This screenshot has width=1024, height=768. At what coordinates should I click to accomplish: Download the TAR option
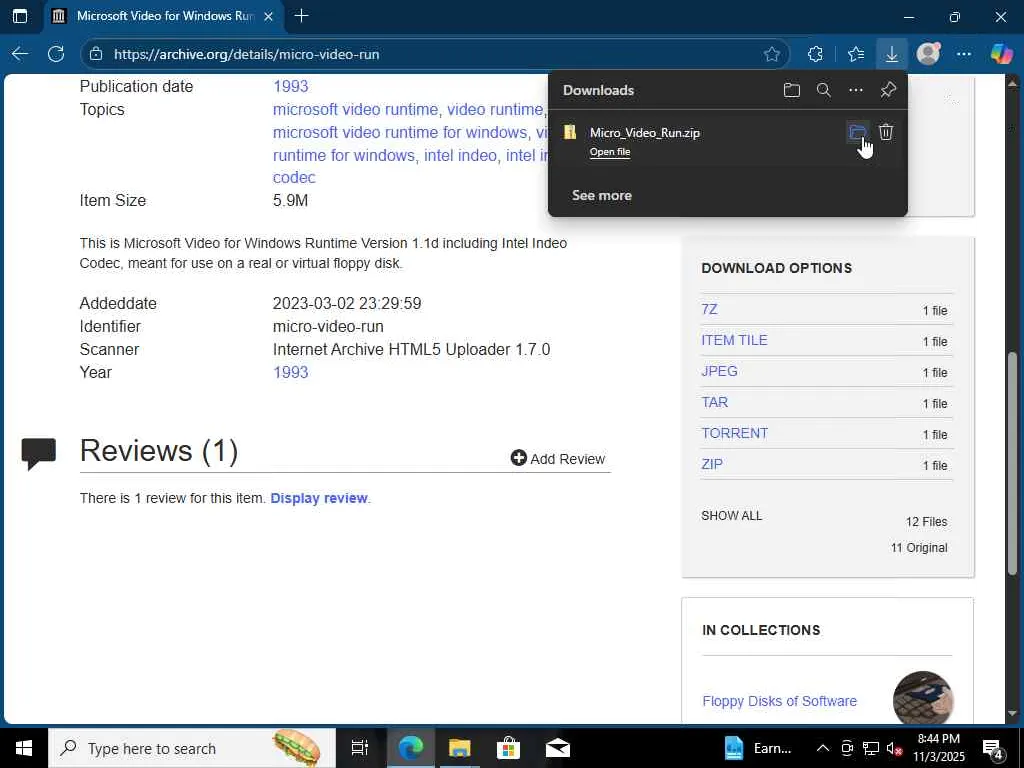pyautogui.click(x=714, y=402)
